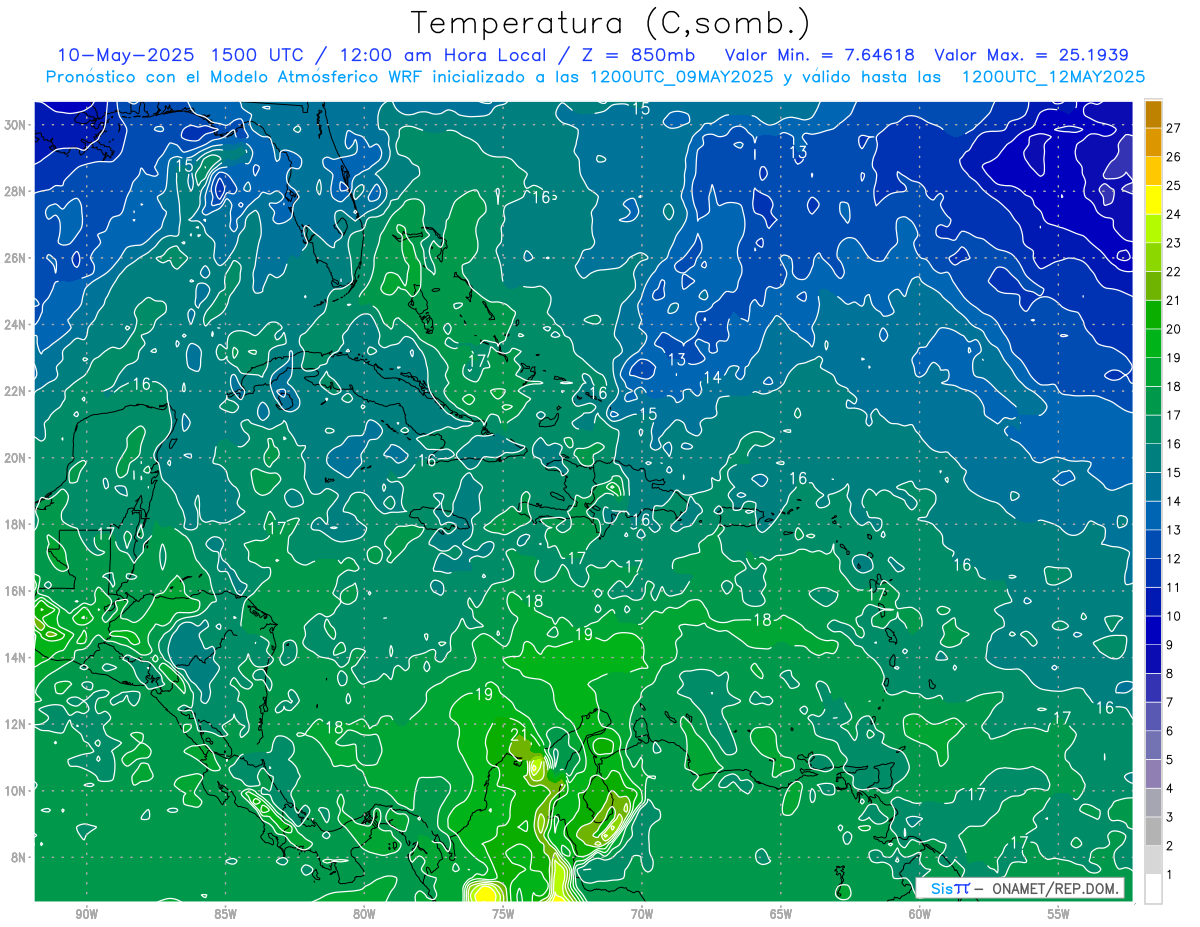The height and width of the screenshot is (927, 1200).
Task: Click the "20N" latitude axis label
Action: (x=16, y=457)
